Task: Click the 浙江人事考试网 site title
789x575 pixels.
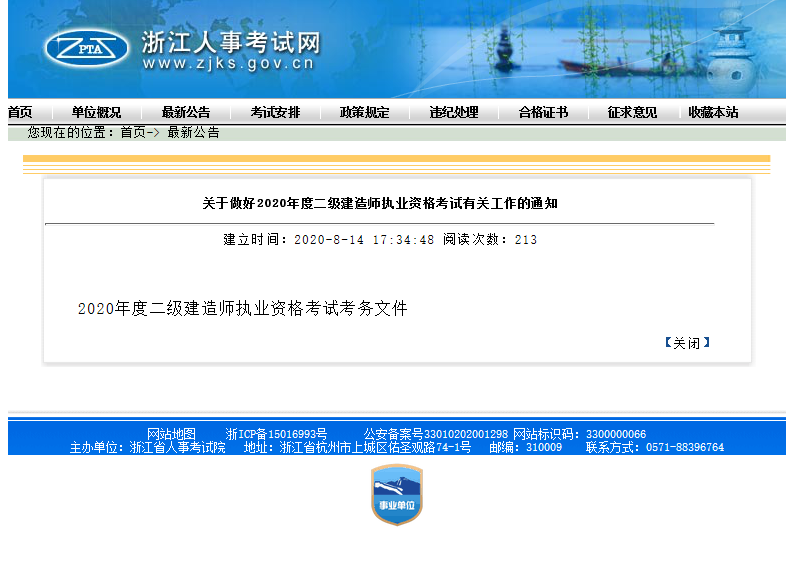Action: click(x=230, y=42)
